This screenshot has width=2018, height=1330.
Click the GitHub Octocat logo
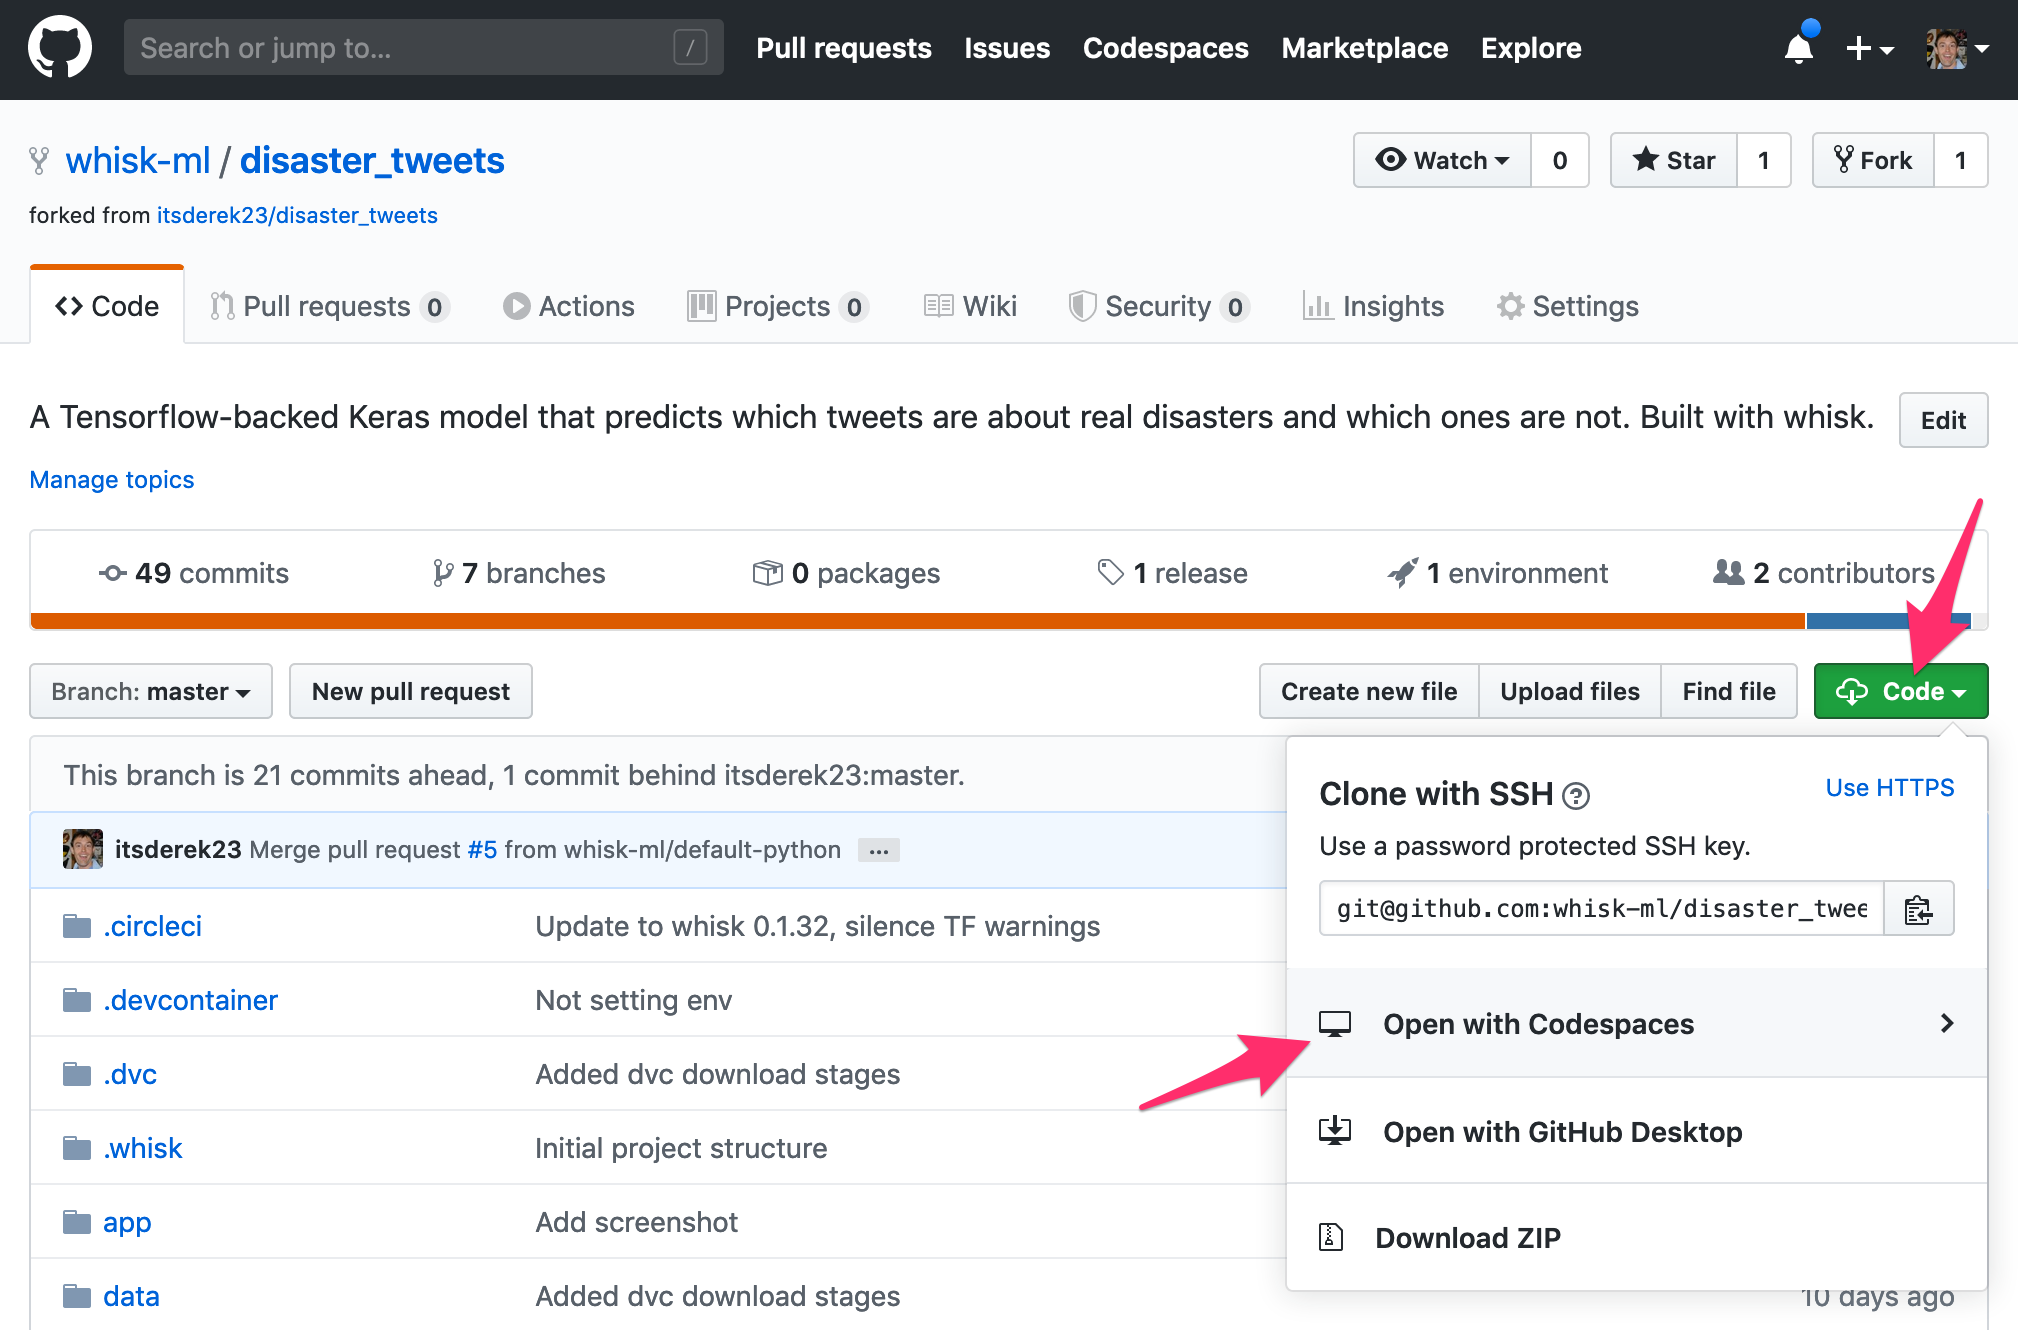pos(59,47)
